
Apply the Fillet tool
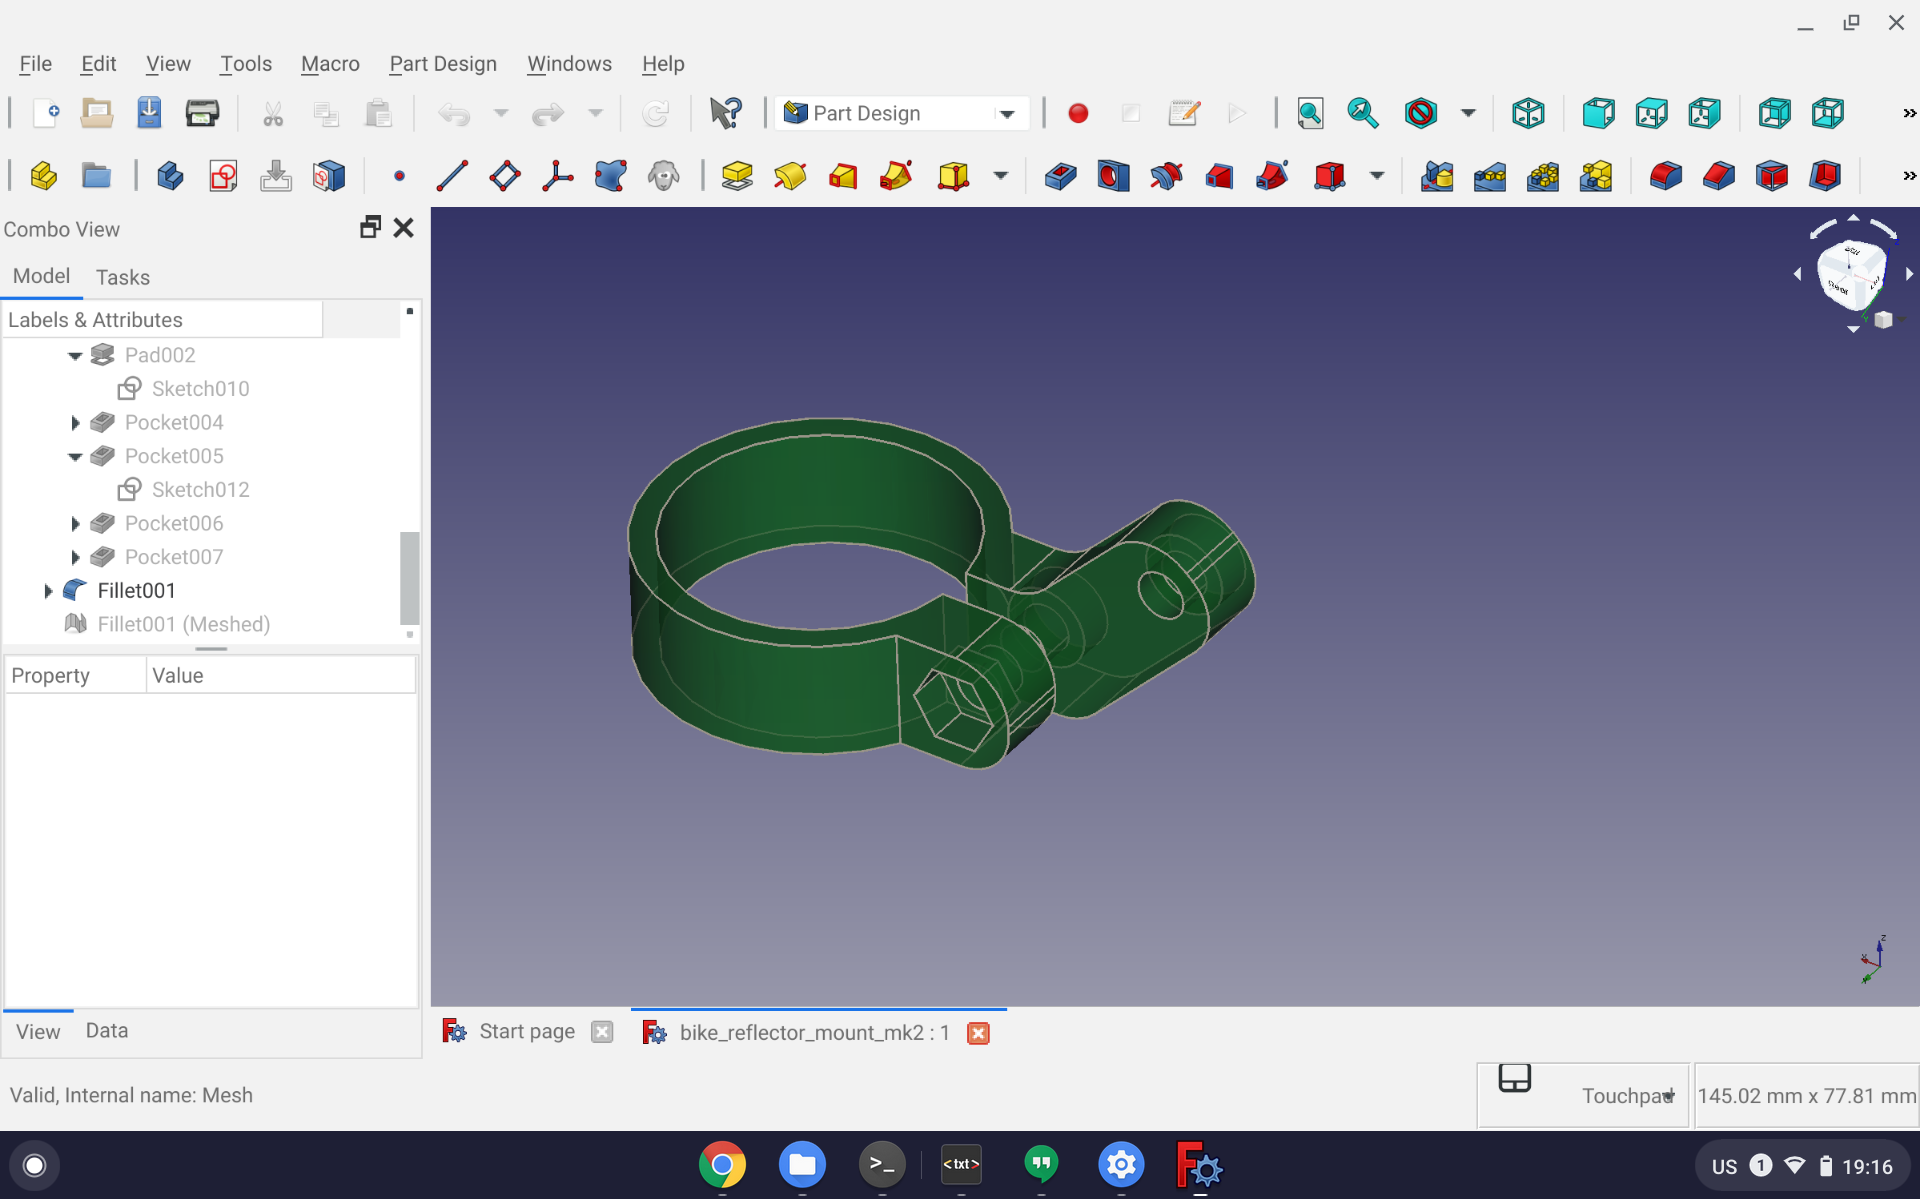1665,176
